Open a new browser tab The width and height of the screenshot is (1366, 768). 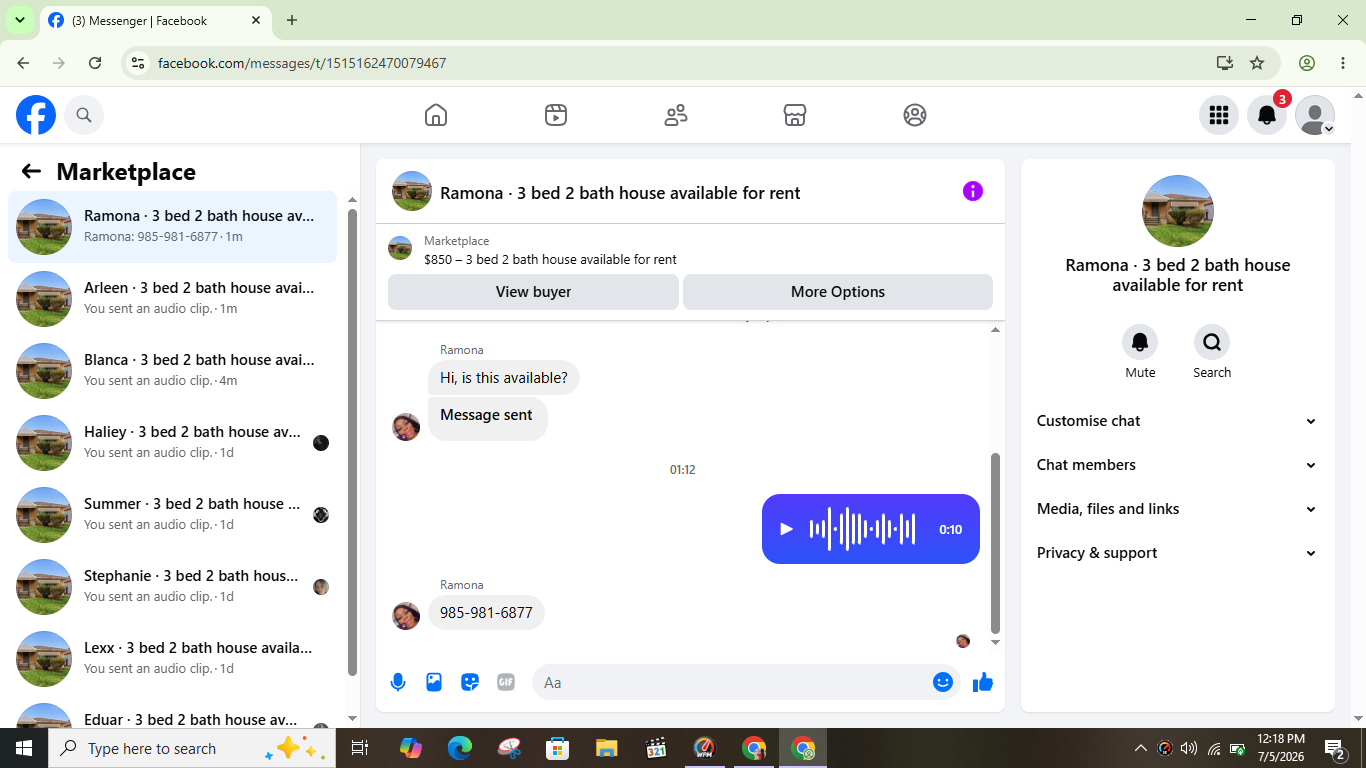click(292, 20)
